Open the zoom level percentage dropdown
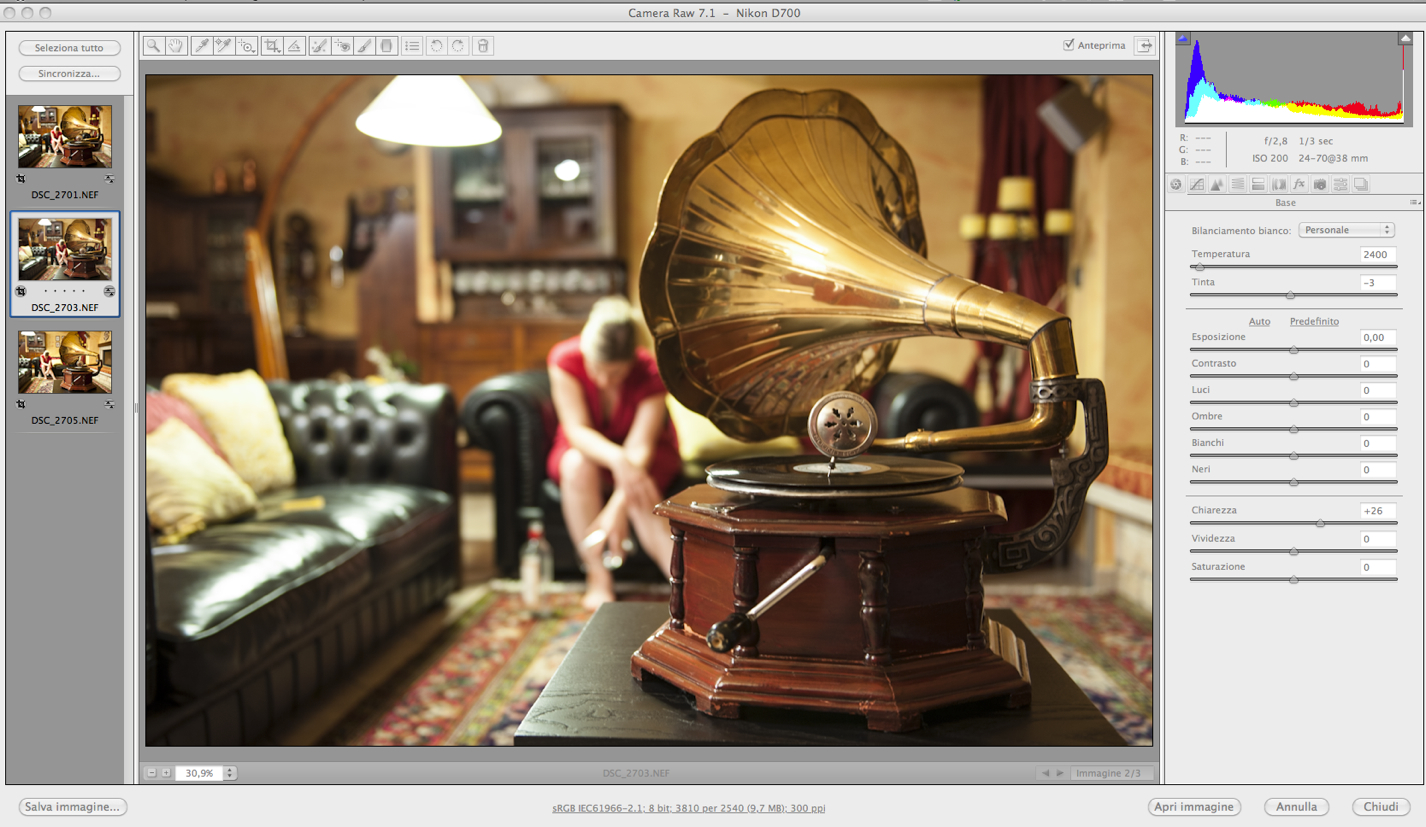The width and height of the screenshot is (1426, 827). click(x=230, y=773)
